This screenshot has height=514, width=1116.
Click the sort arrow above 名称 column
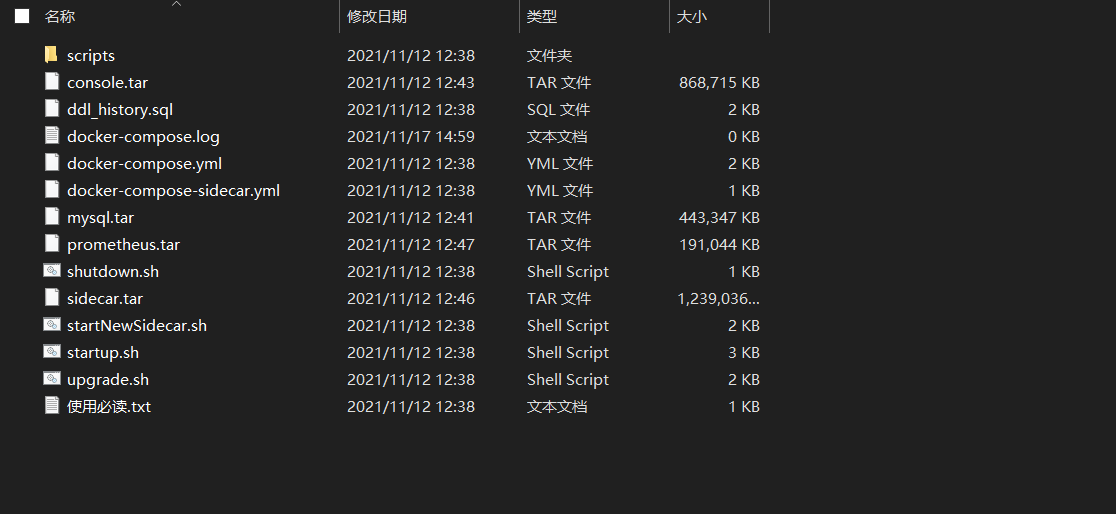pyautogui.click(x=176, y=4)
